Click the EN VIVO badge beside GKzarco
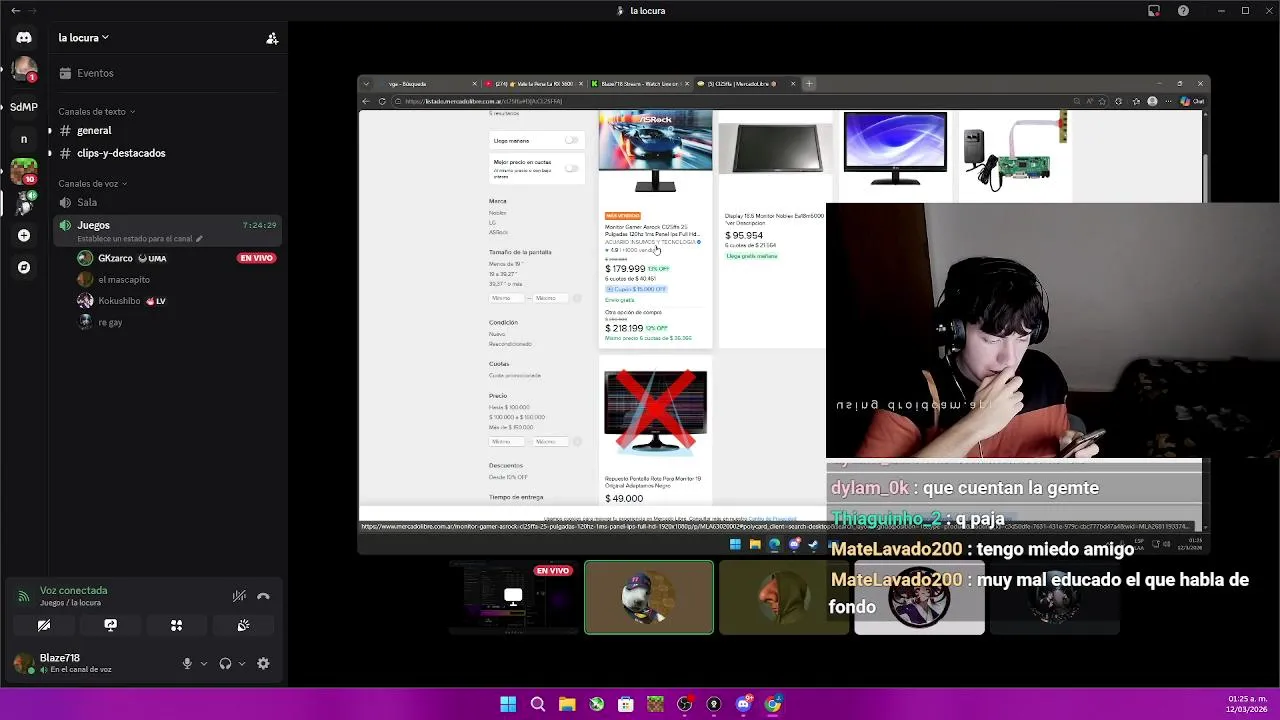This screenshot has height=720, width=1280. [256, 258]
